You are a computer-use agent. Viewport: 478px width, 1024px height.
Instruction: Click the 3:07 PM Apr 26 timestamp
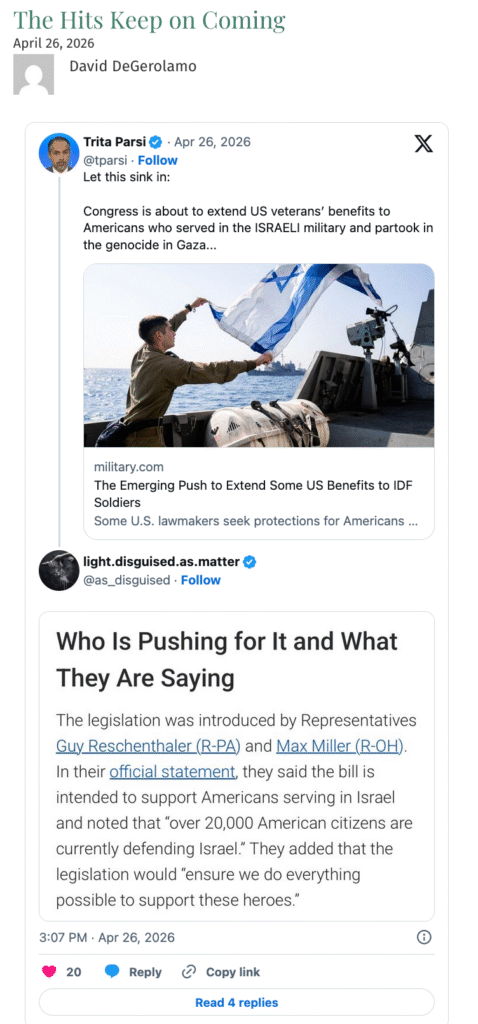coord(107,937)
